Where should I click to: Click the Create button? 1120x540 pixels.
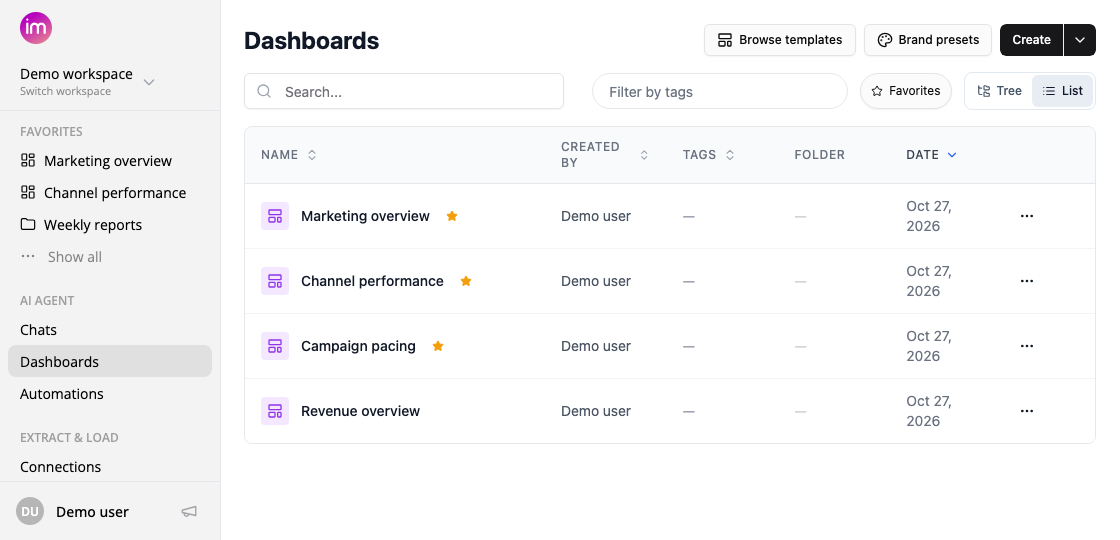(x=1031, y=40)
